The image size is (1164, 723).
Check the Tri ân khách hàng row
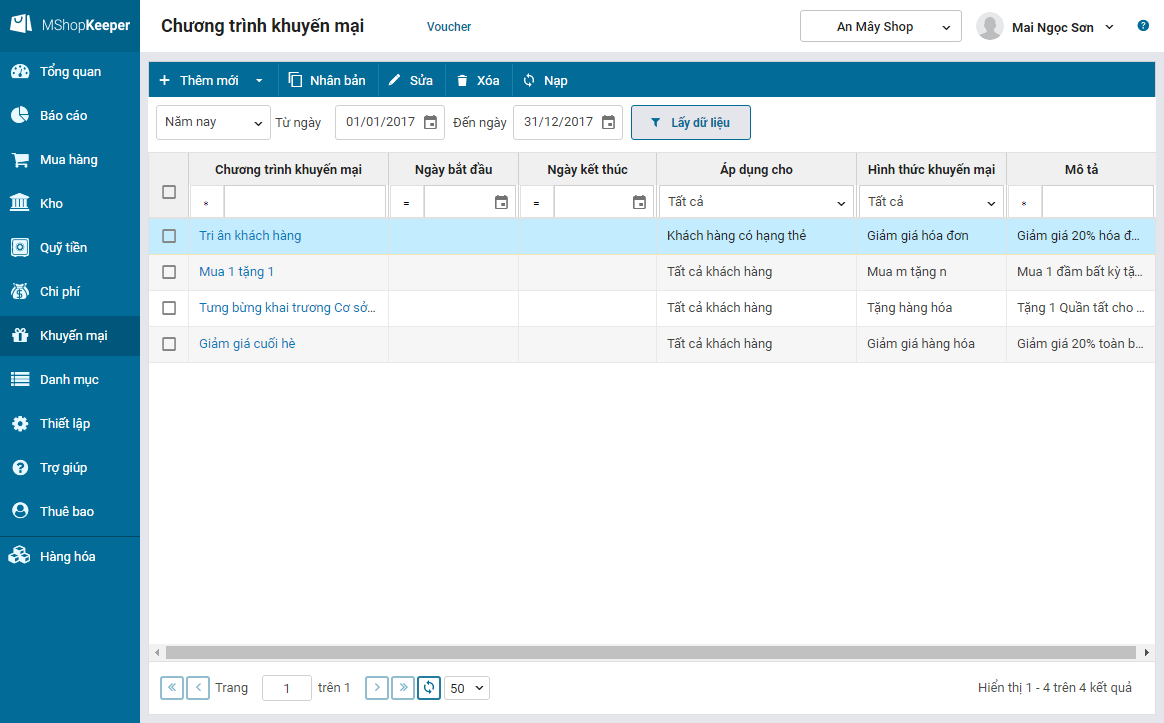point(169,236)
